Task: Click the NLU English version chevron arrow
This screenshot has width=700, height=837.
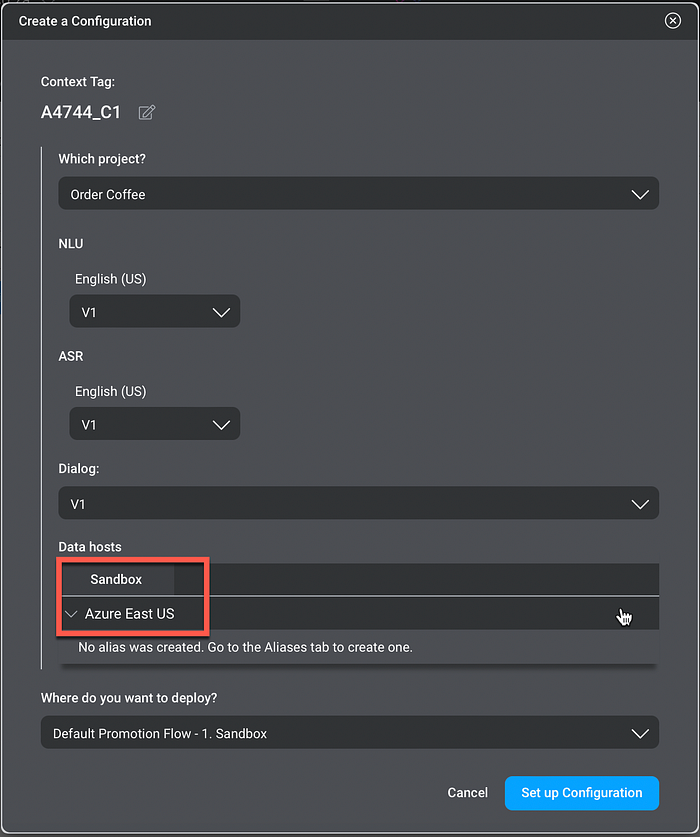Action: click(x=221, y=312)
